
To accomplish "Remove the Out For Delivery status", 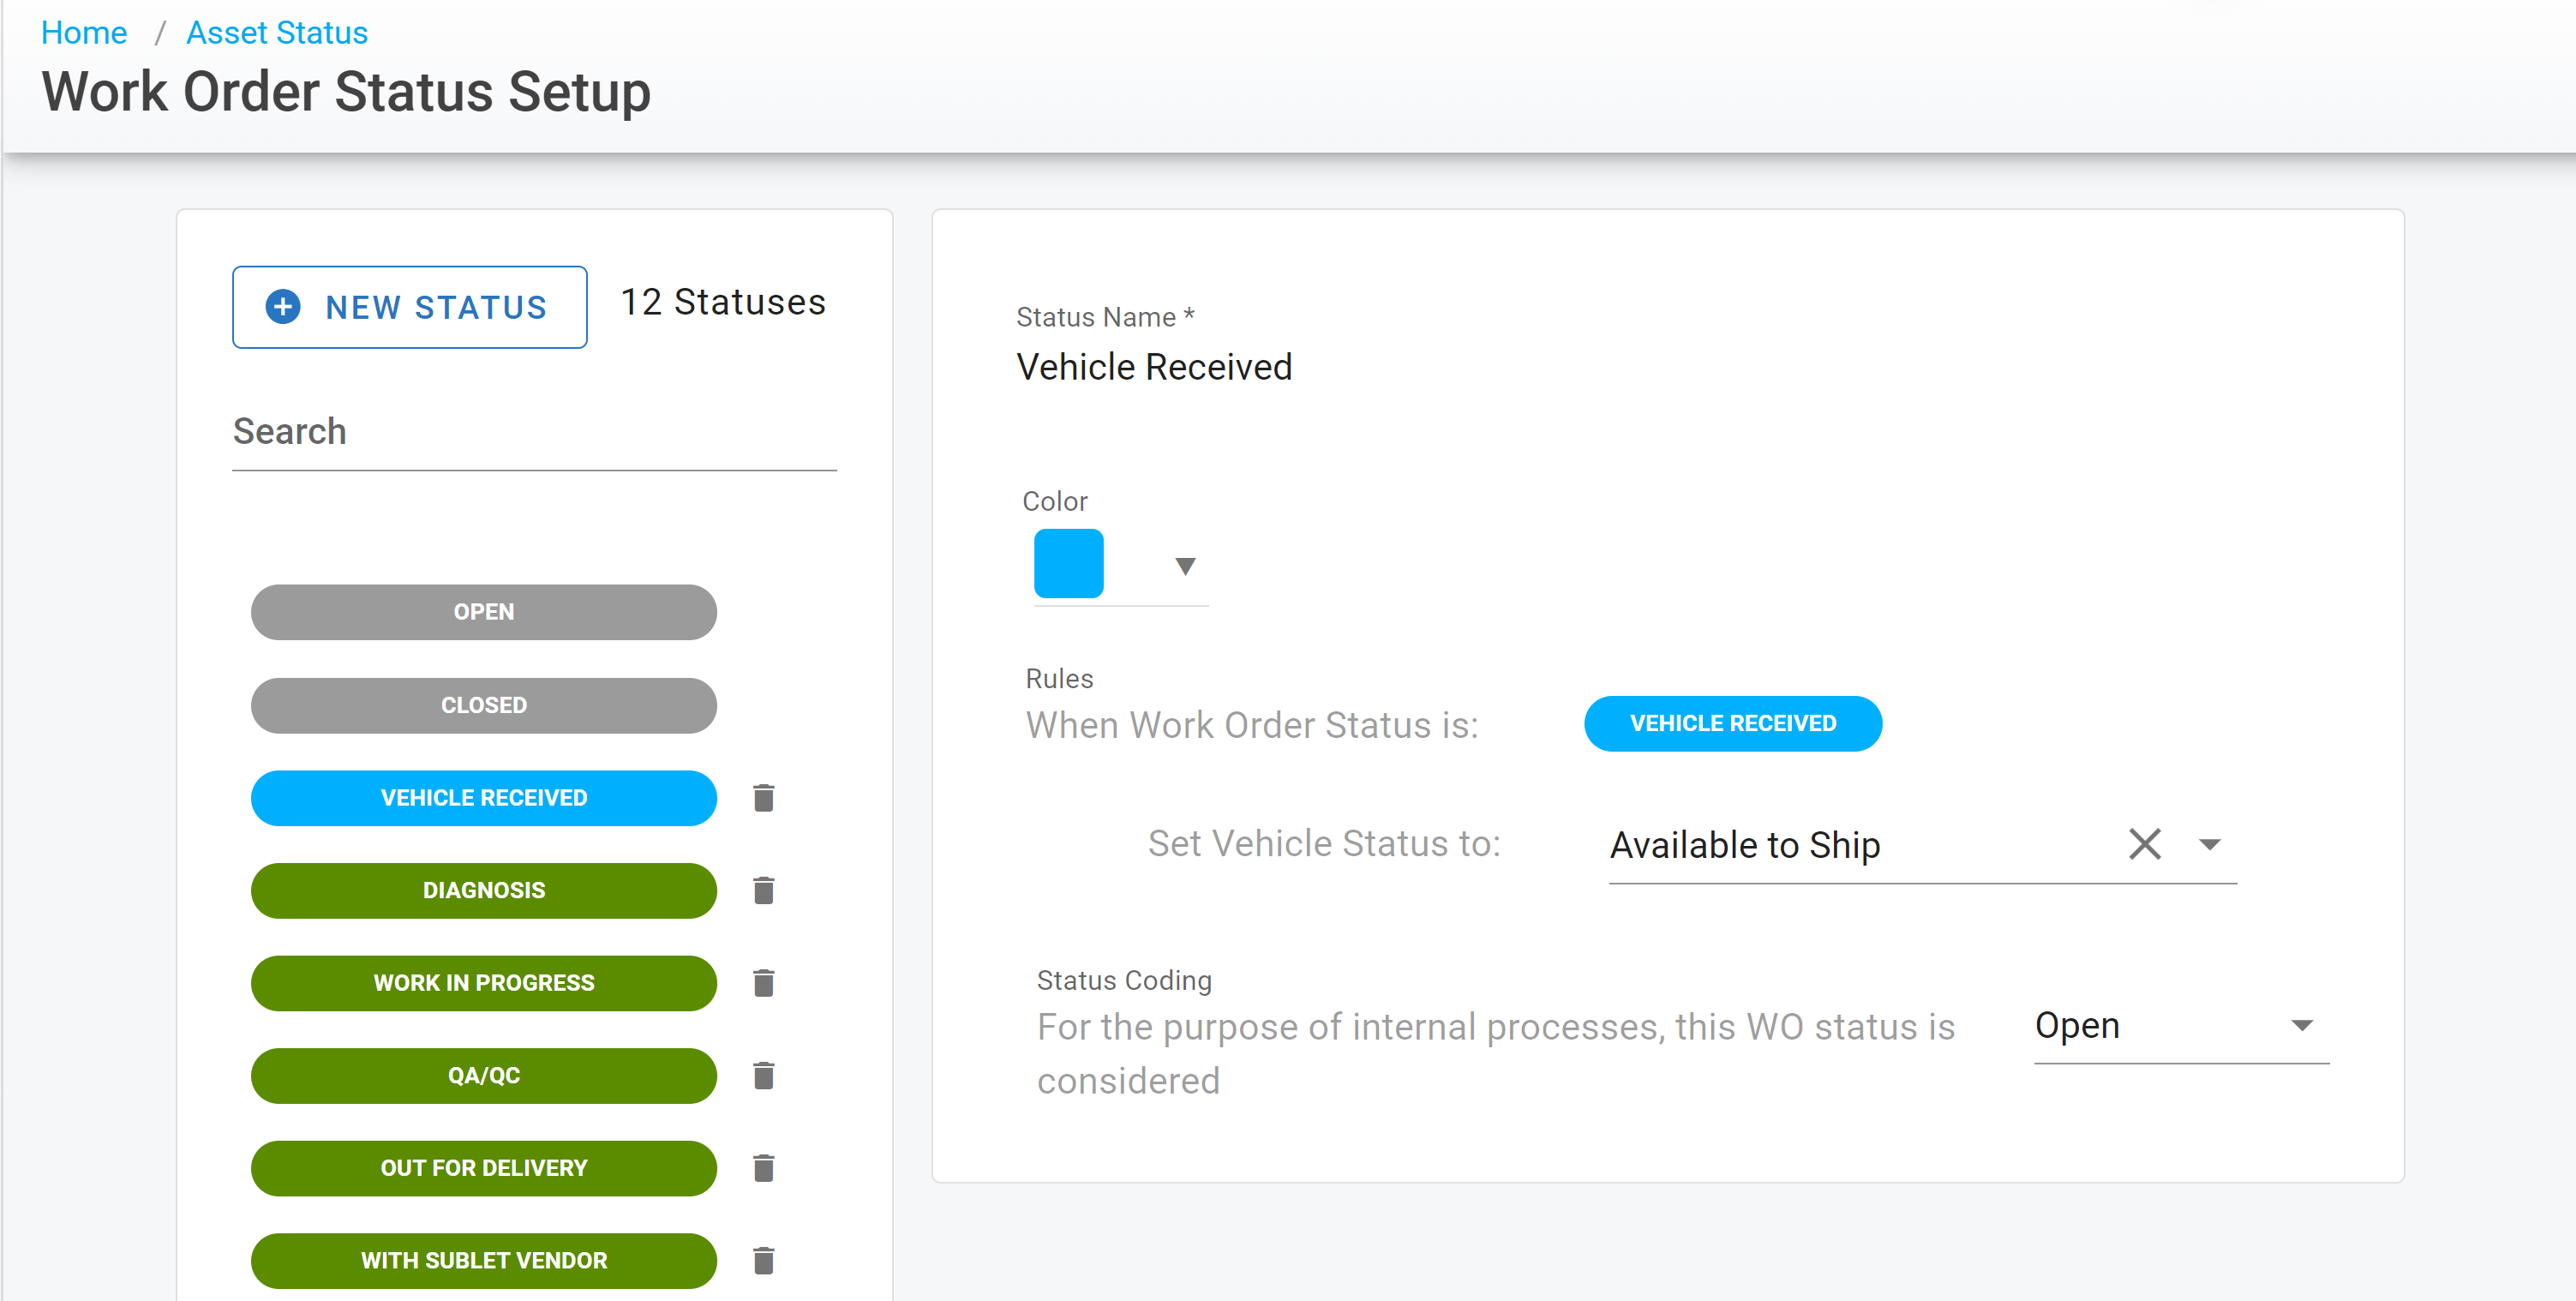I will pos(763,1167).
